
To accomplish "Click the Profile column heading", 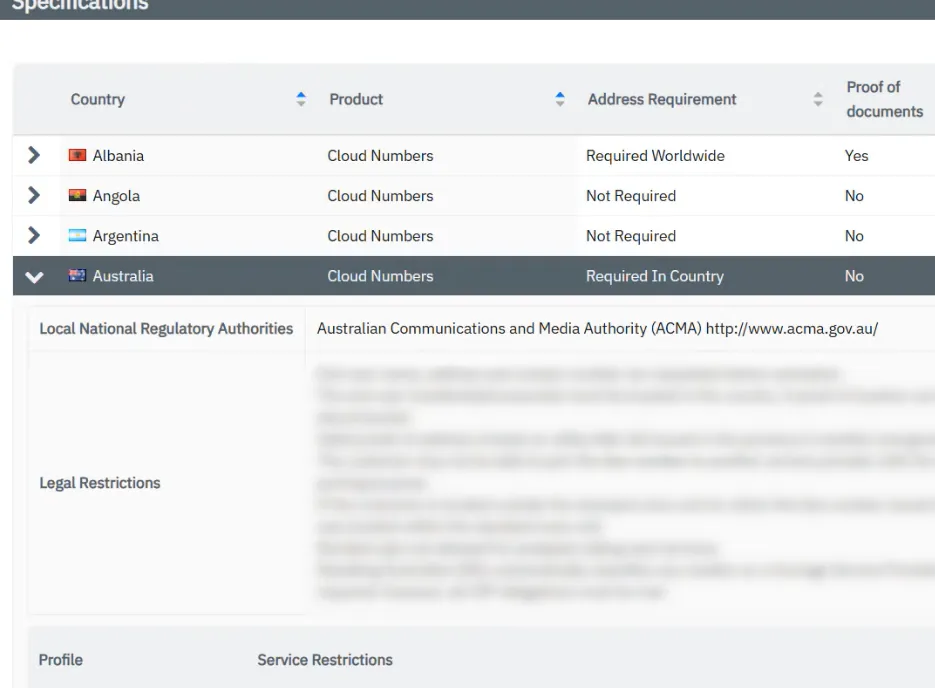I will pyautogui.click(x=61, y=660).
